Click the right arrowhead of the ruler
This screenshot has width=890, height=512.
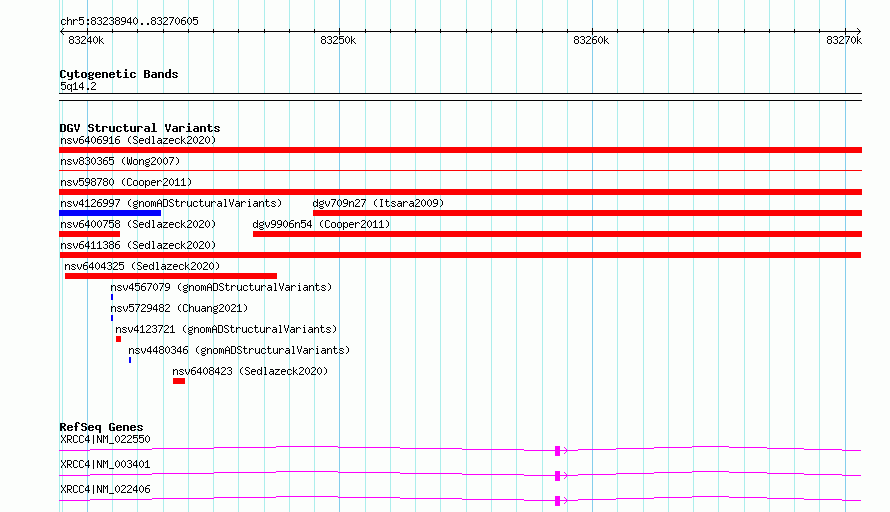859,32
